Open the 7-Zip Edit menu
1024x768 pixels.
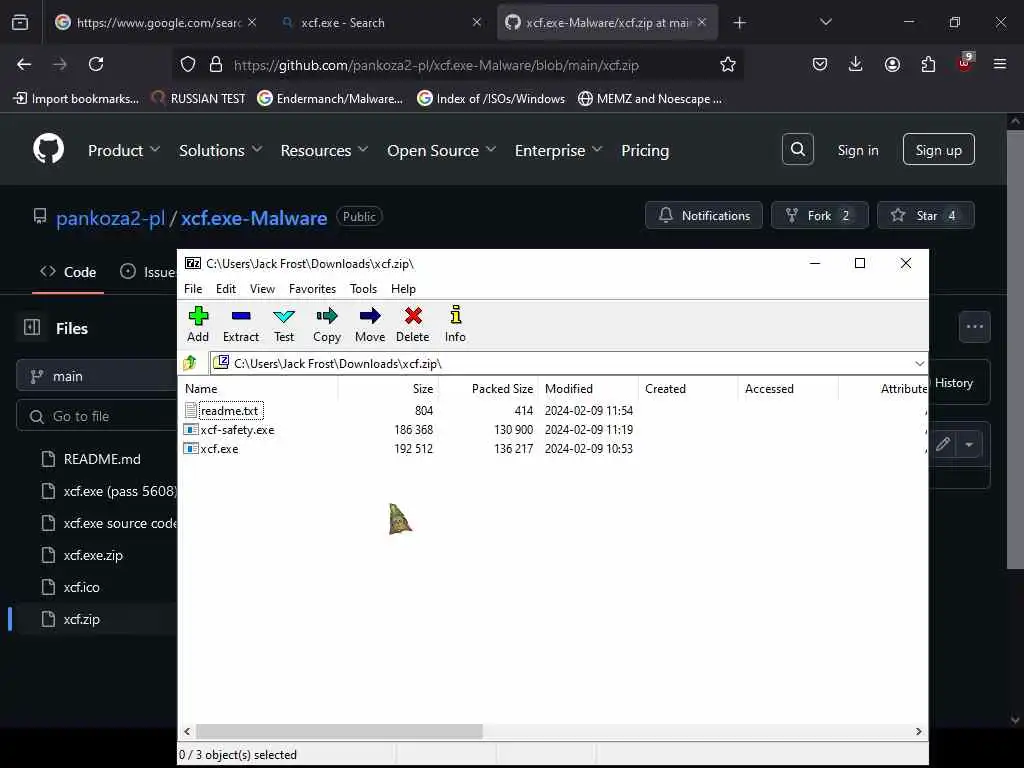(226, 289)
